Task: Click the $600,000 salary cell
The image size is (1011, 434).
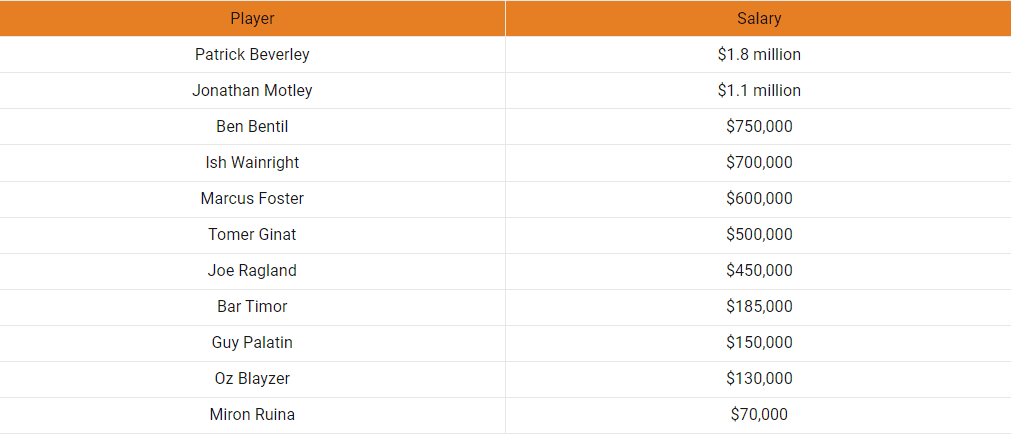Action: pyautogui.click(x=759, y=198)
